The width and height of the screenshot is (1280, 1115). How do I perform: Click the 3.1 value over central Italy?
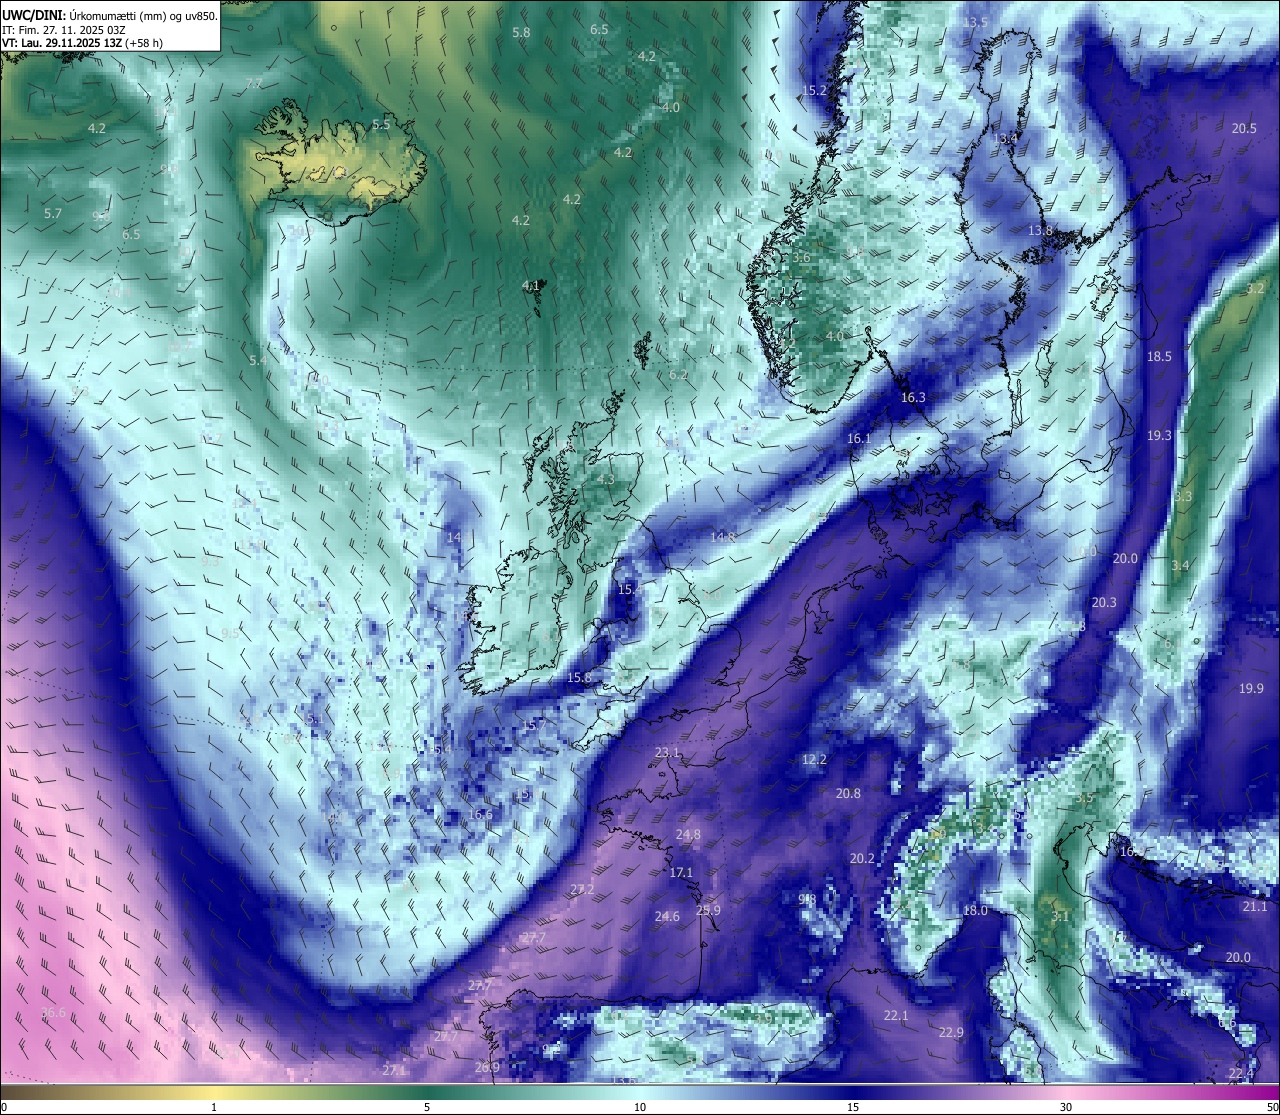1060,916
